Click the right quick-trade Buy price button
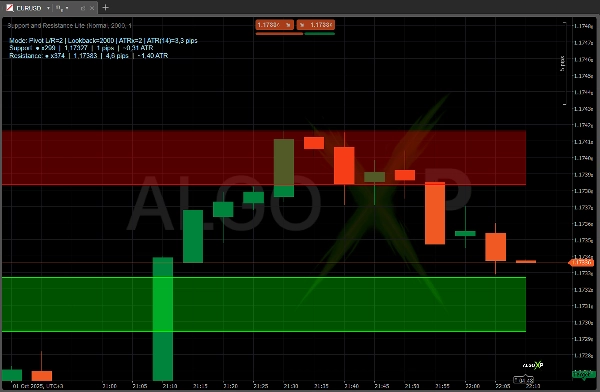The height and width of the screenshot is (392, 600). coord(316,25)
